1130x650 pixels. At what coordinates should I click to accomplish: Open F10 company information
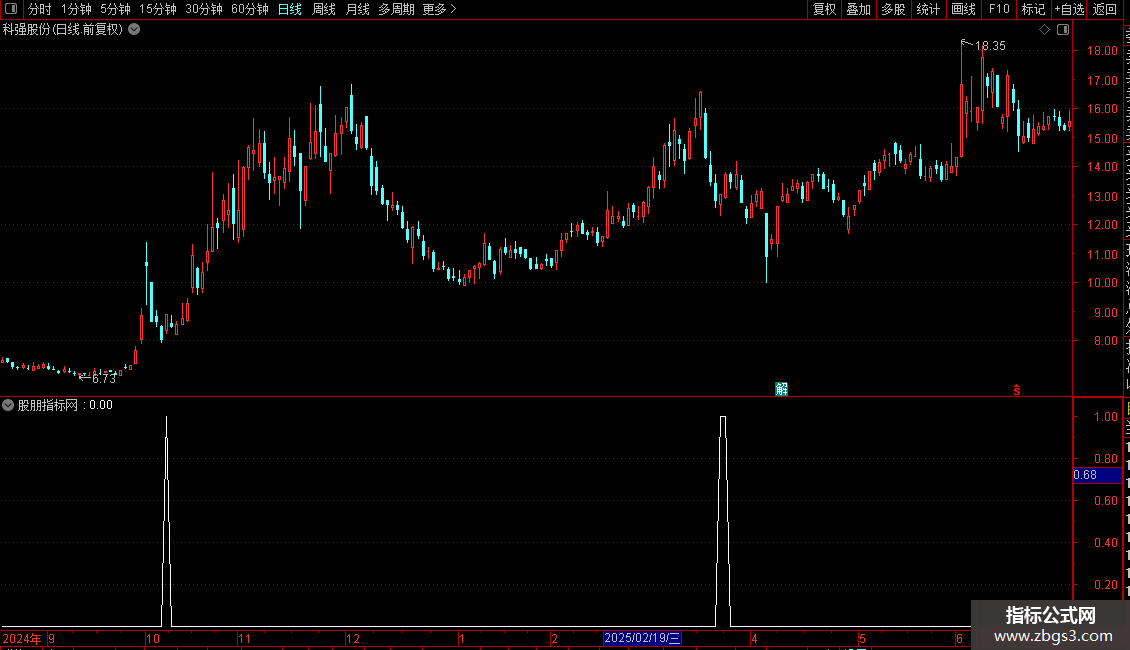[x=999, y=9]
